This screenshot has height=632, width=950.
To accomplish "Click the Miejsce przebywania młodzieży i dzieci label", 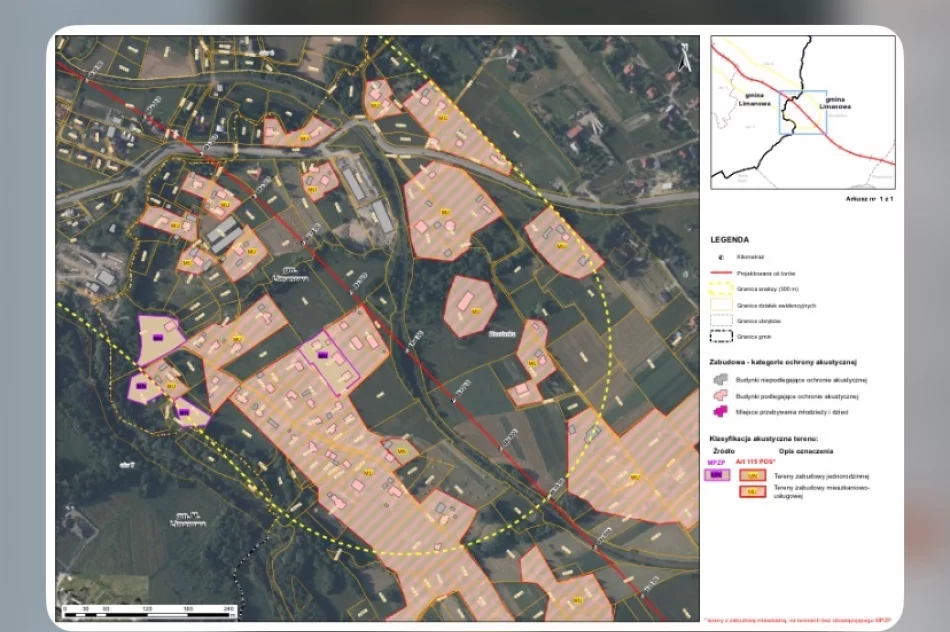I will [x=792, y=412].
